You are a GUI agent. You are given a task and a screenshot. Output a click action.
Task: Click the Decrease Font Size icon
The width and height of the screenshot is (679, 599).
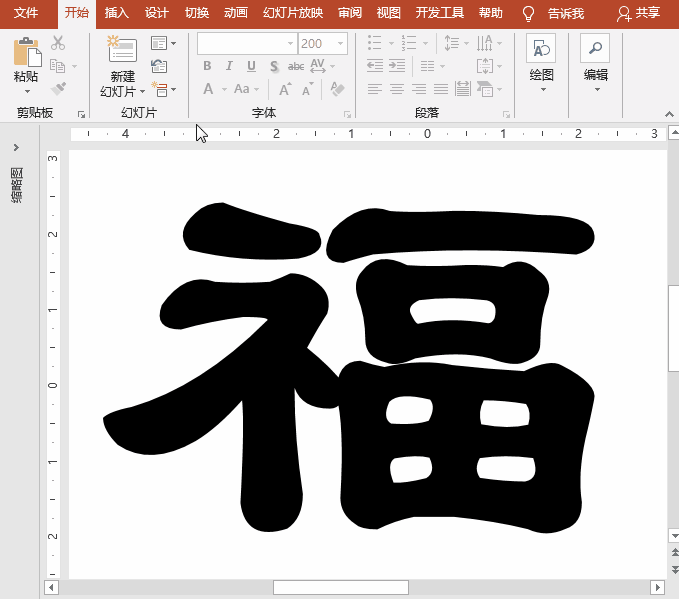click(x=307, y=89)
